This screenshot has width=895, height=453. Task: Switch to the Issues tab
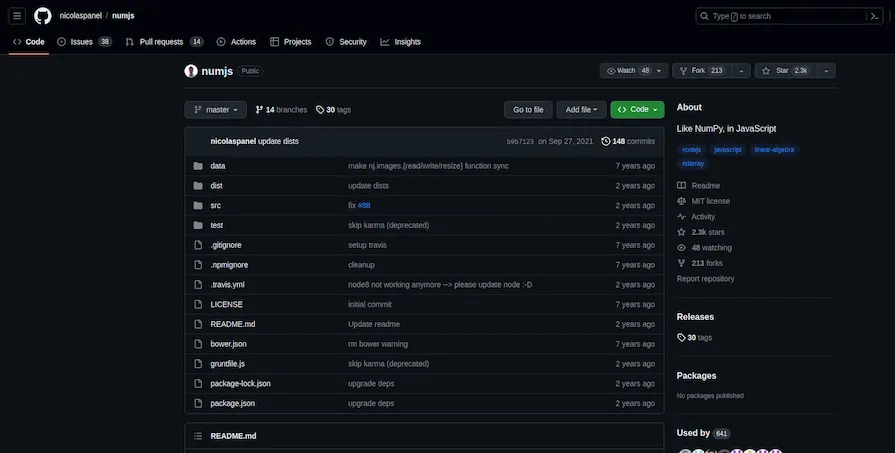(x=83, y=42)
